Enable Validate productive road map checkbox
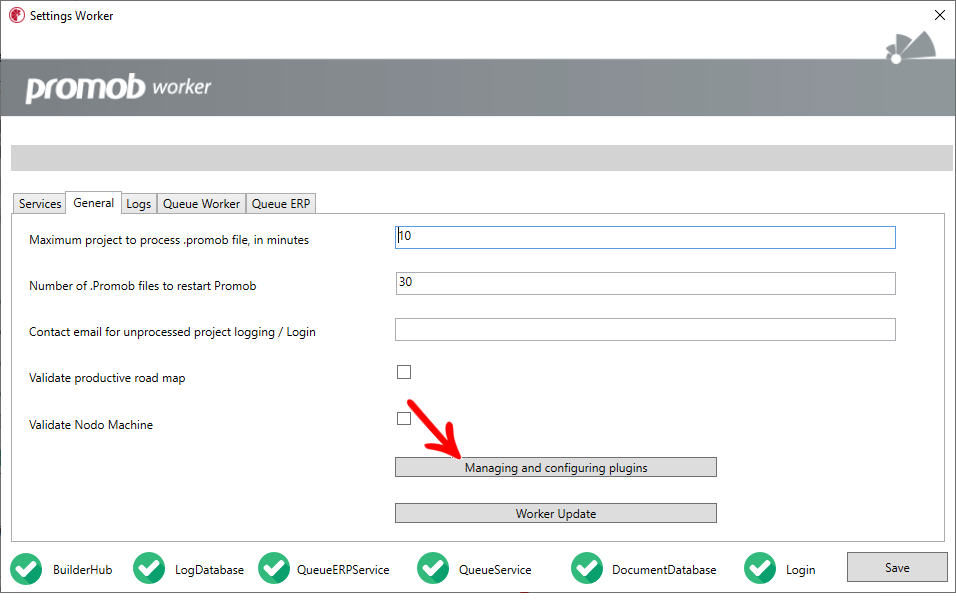 coord(404,372)
